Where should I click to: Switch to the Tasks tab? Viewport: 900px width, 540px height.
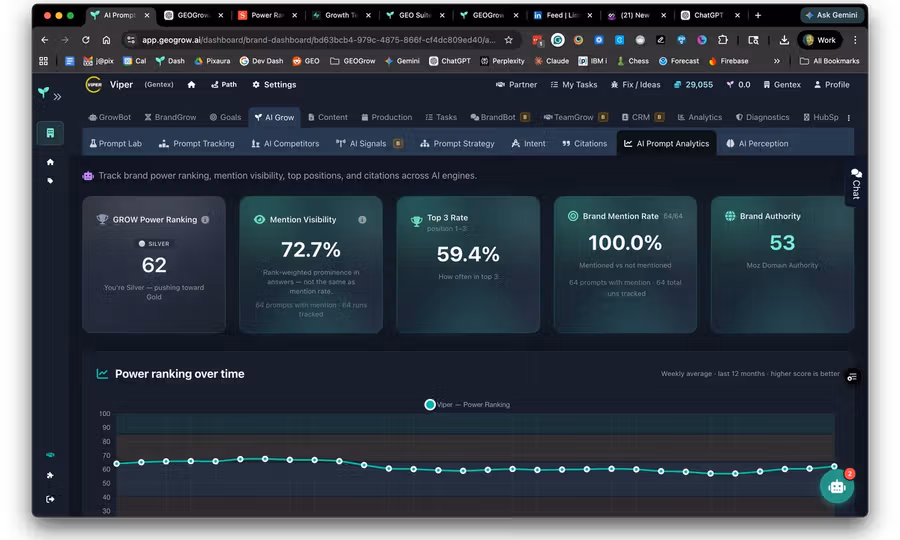(x=441, y=117)
